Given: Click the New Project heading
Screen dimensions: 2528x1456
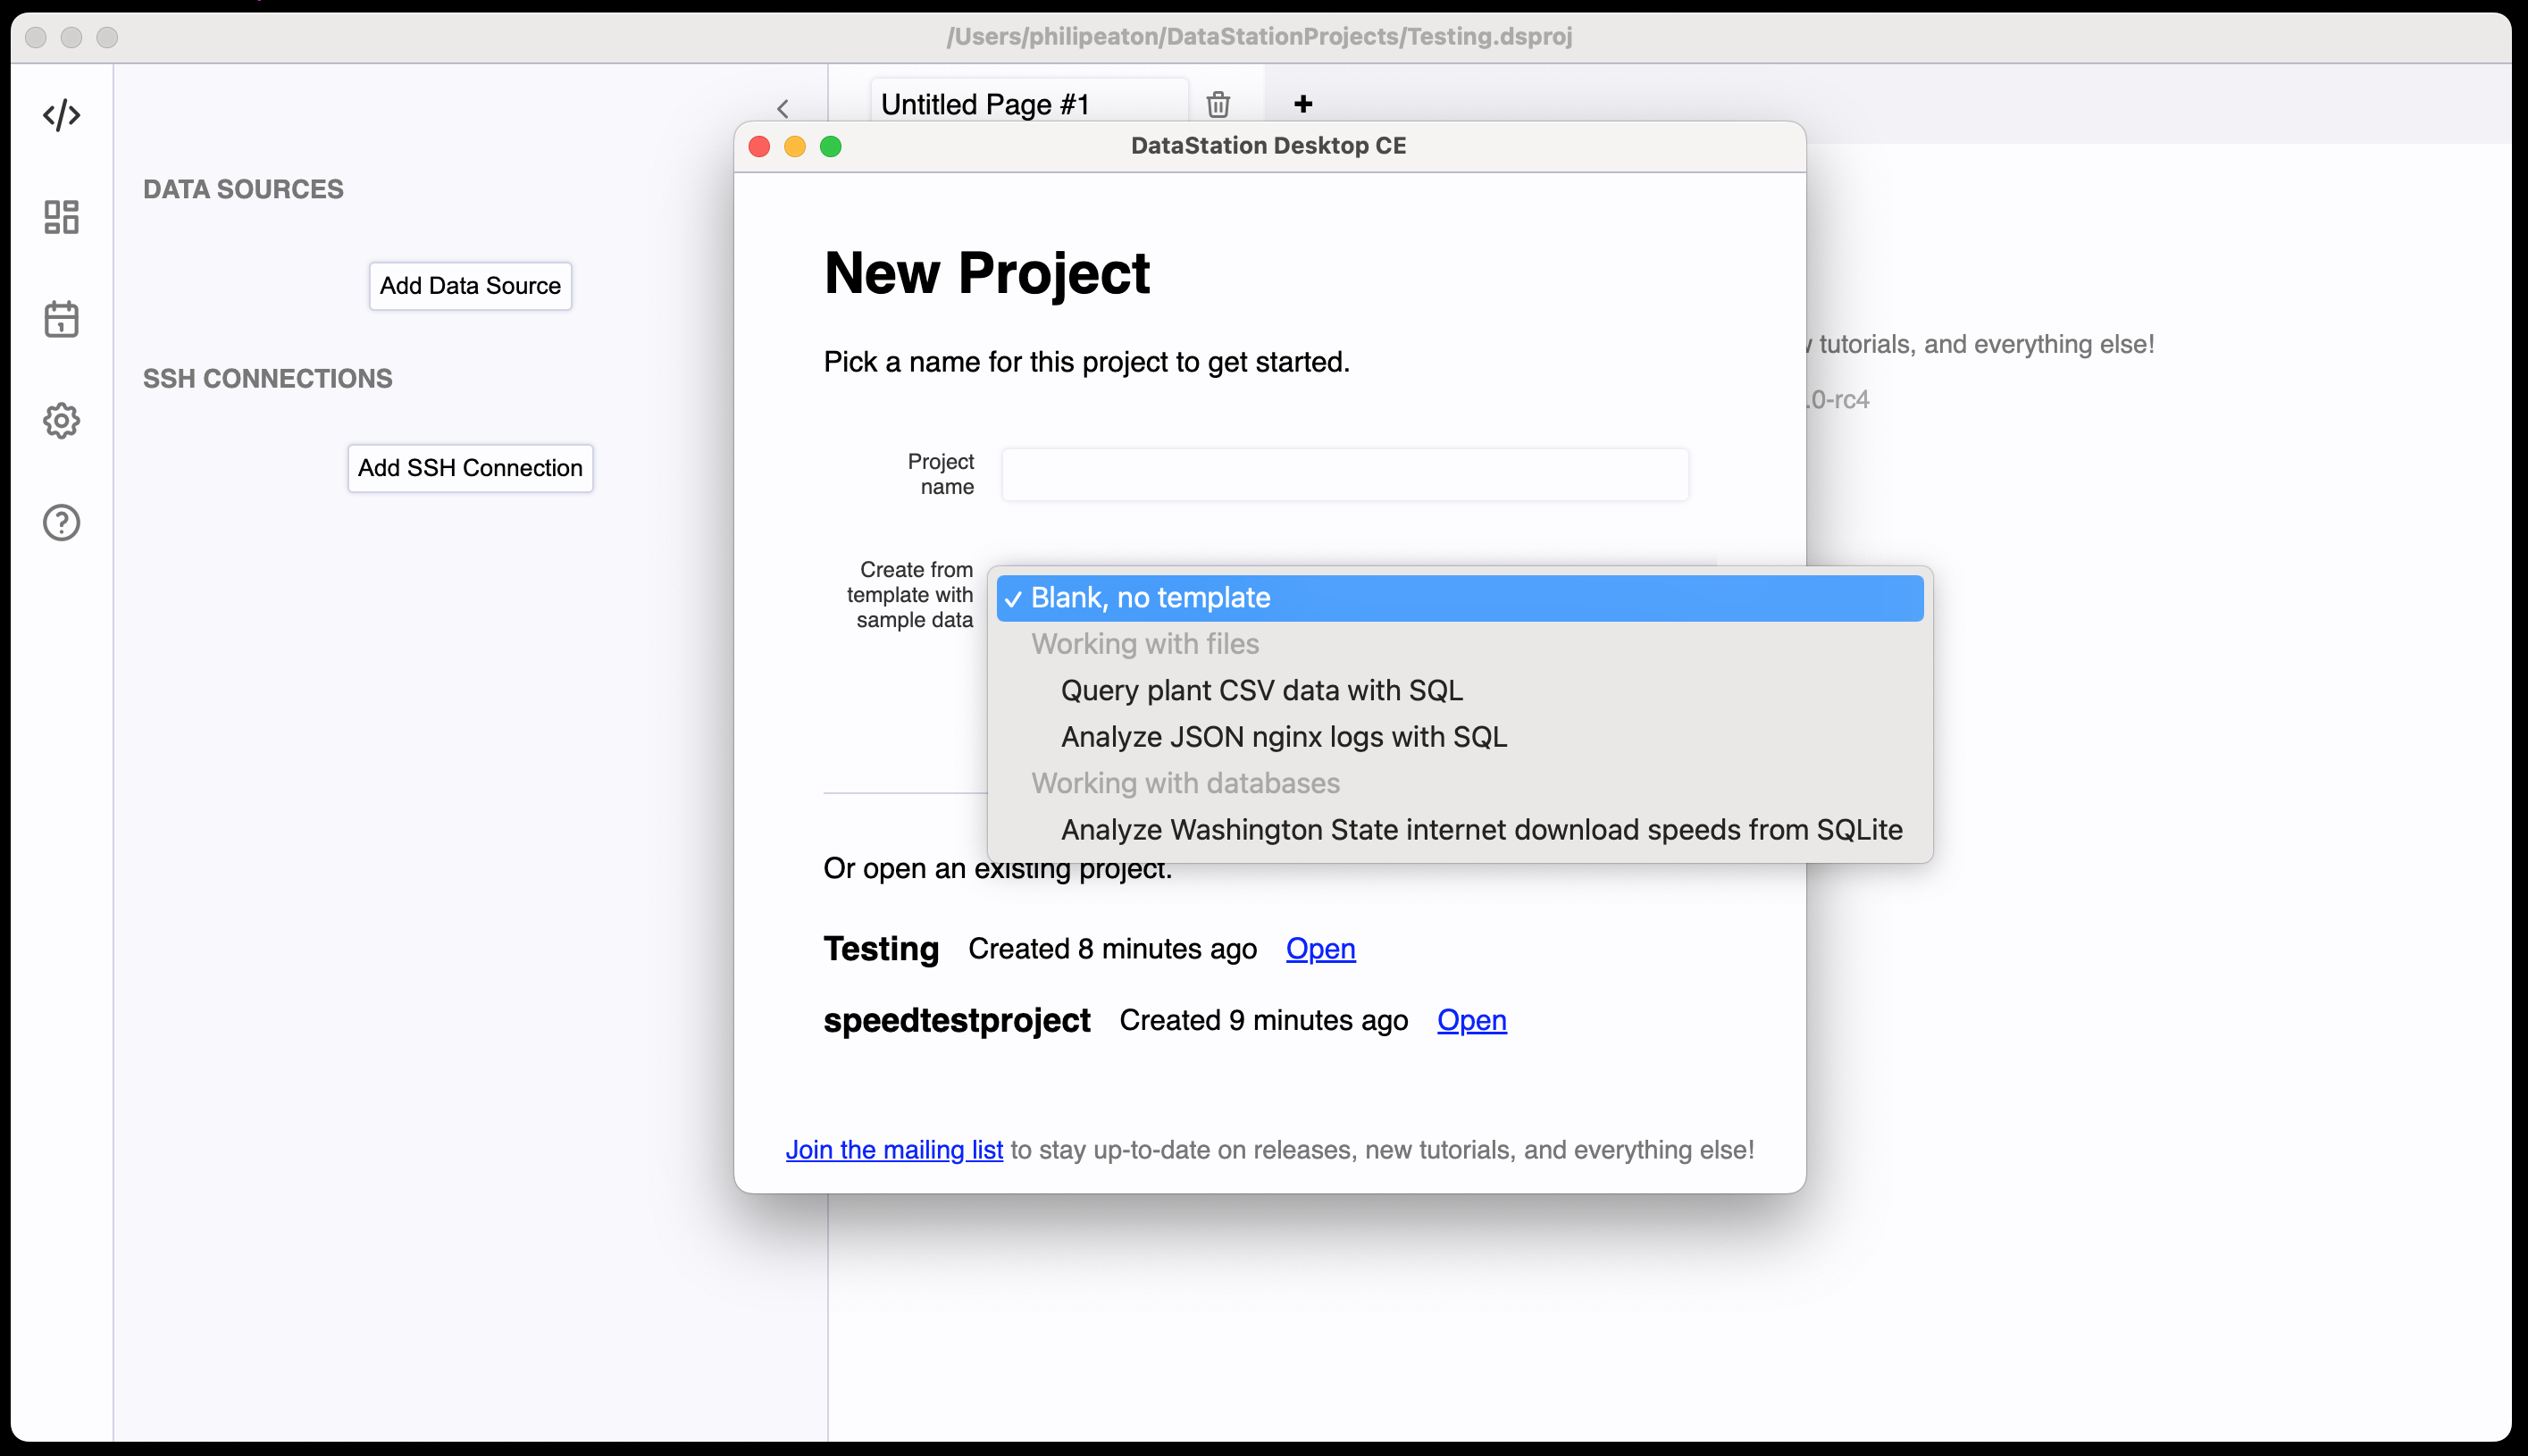Looking at the screenshot, I should tap(987, 273).
